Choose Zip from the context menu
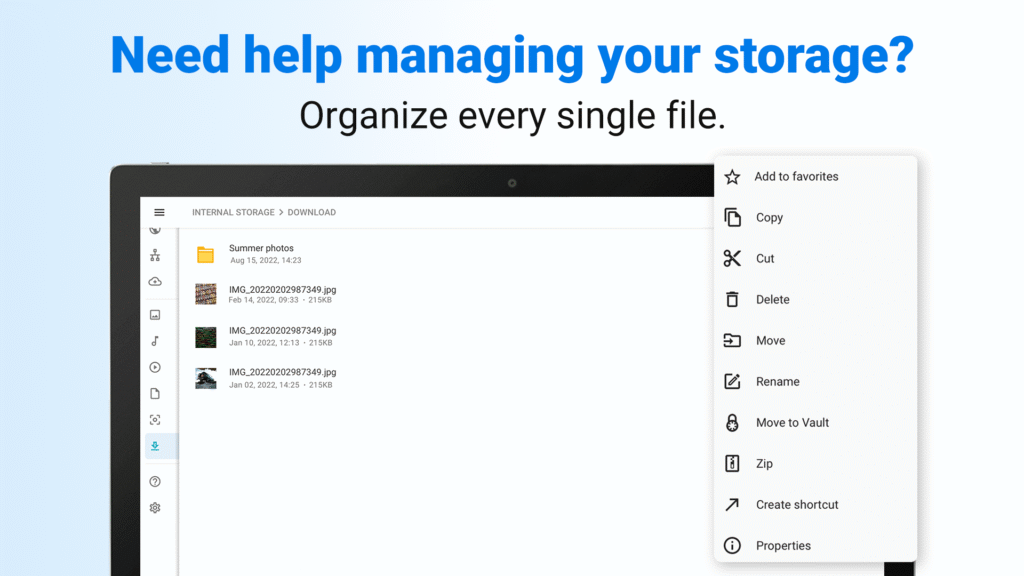1024x576 pixels. 765,463
